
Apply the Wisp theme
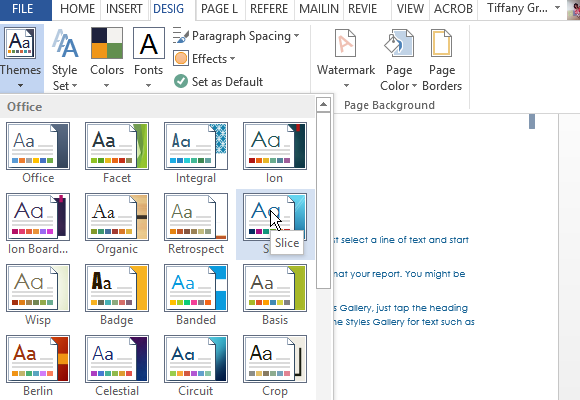[38, 295]
